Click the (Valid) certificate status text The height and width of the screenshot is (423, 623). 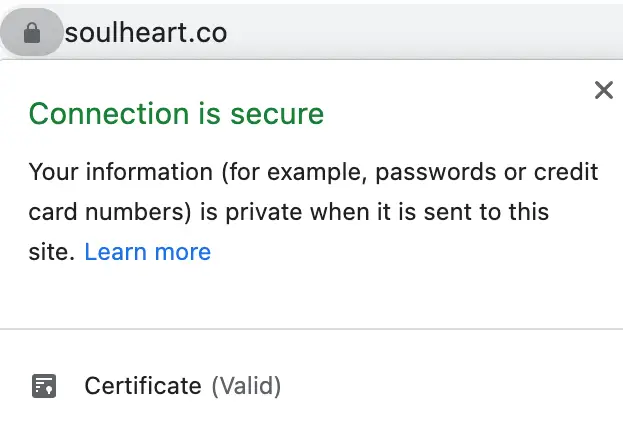246,386
